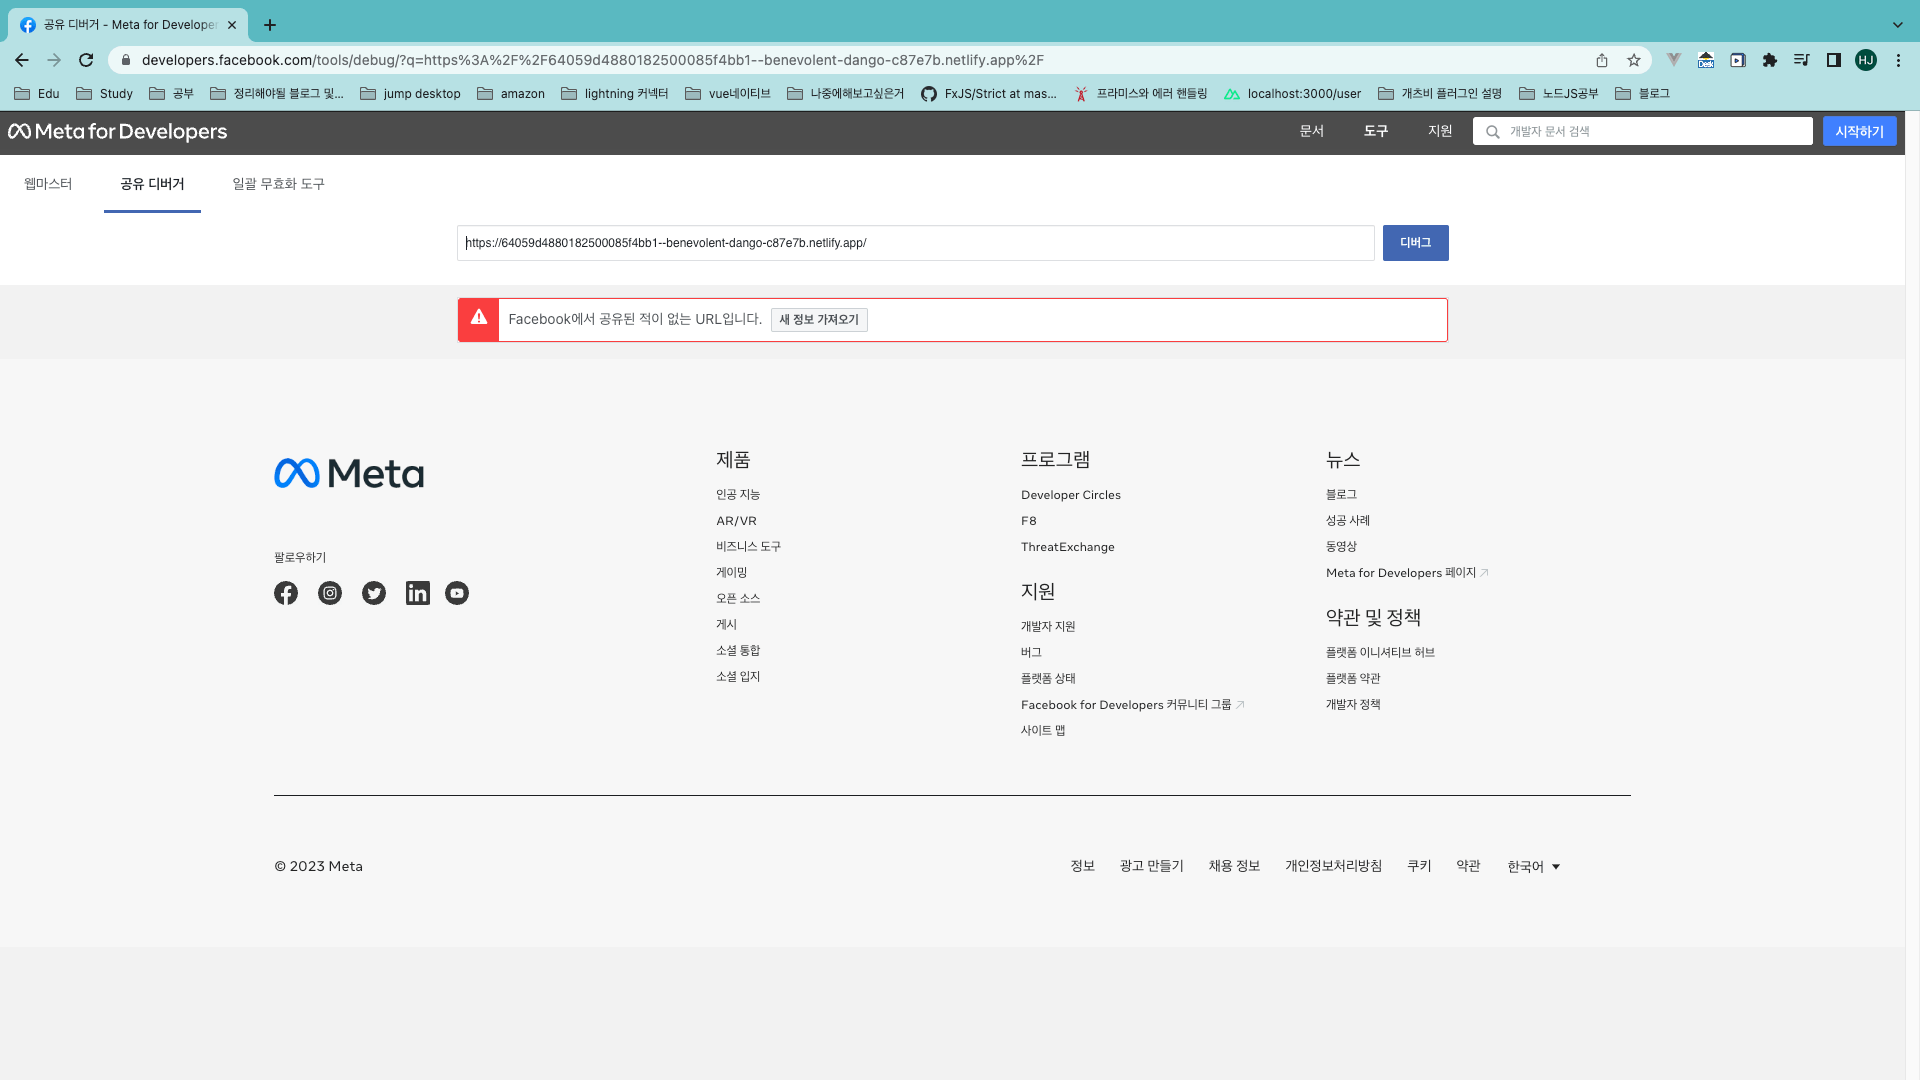The height and width of the screenshot is (1080, 1920).
Task: Click the search magnifier icon in header
Action: (1493, 132)
